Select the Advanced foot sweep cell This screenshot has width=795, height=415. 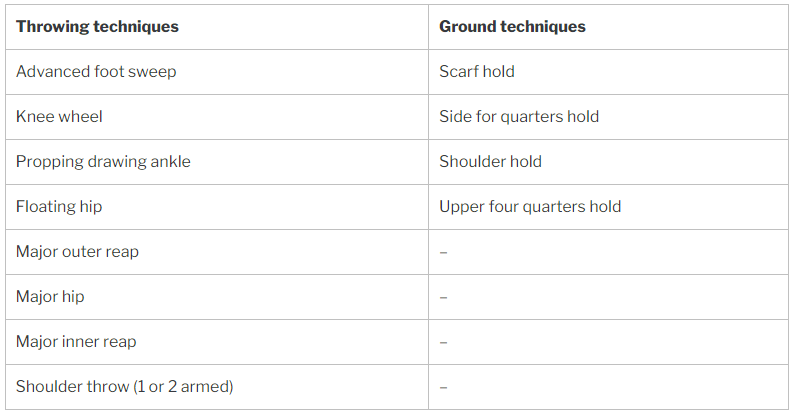click(x=217, y=72)
